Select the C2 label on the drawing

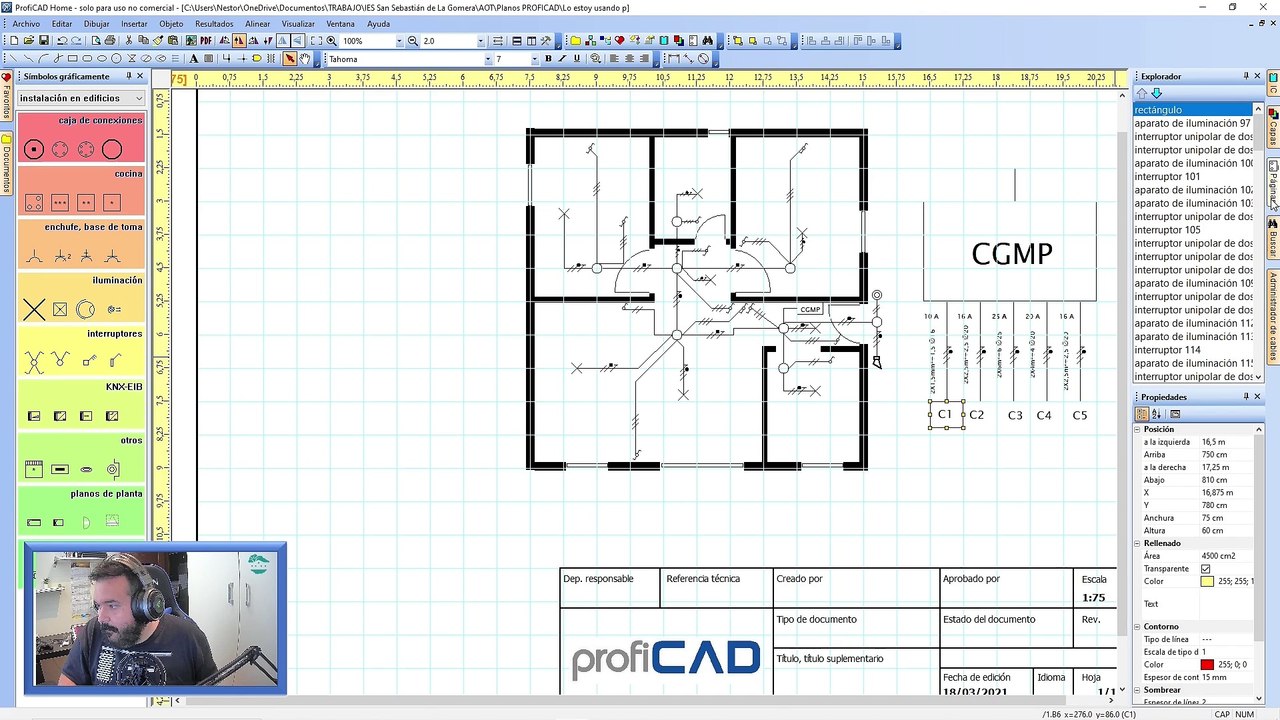(976, 415)
